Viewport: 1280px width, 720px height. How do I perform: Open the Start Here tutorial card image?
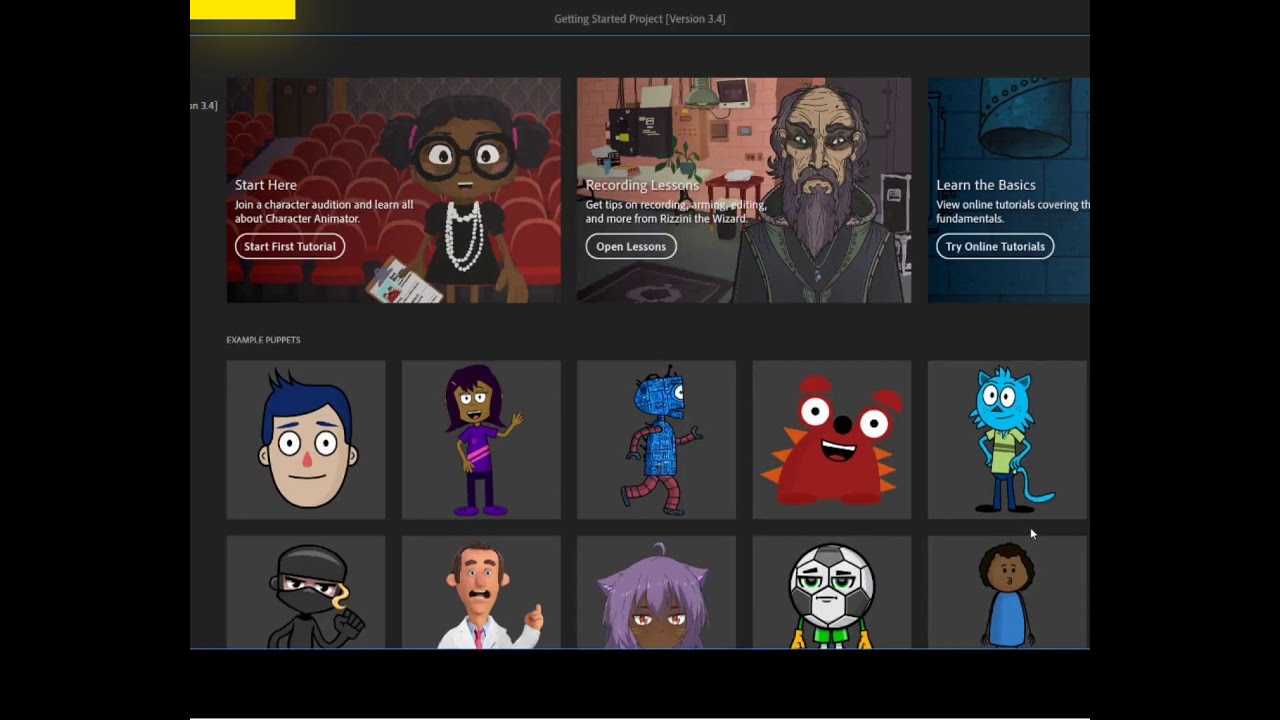[394, 190]
